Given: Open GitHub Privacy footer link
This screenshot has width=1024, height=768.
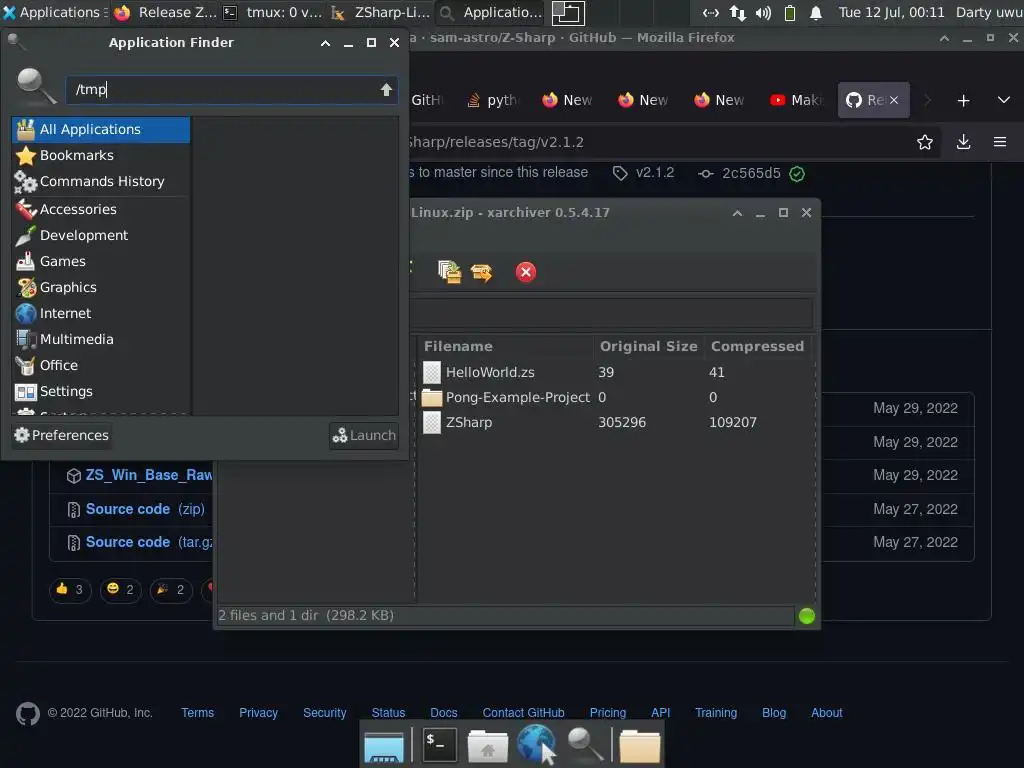Looking at the screenshot, I should coord(259,713).
